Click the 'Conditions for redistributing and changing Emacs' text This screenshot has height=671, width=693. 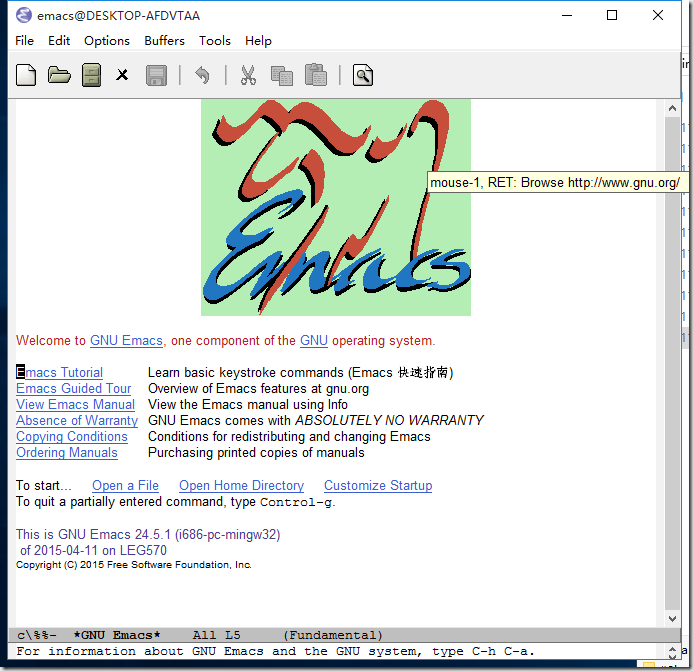(x=289, y=436)
